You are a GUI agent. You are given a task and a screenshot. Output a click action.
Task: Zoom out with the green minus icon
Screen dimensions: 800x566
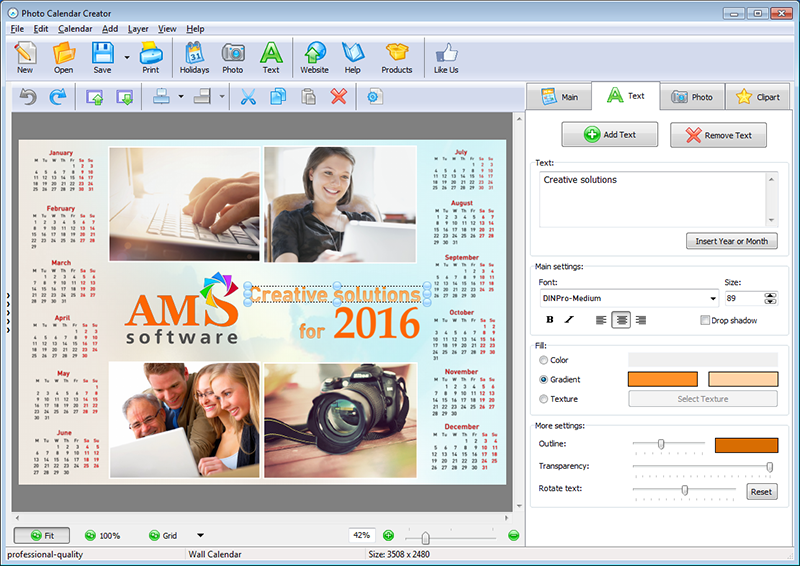coord(514,535)
